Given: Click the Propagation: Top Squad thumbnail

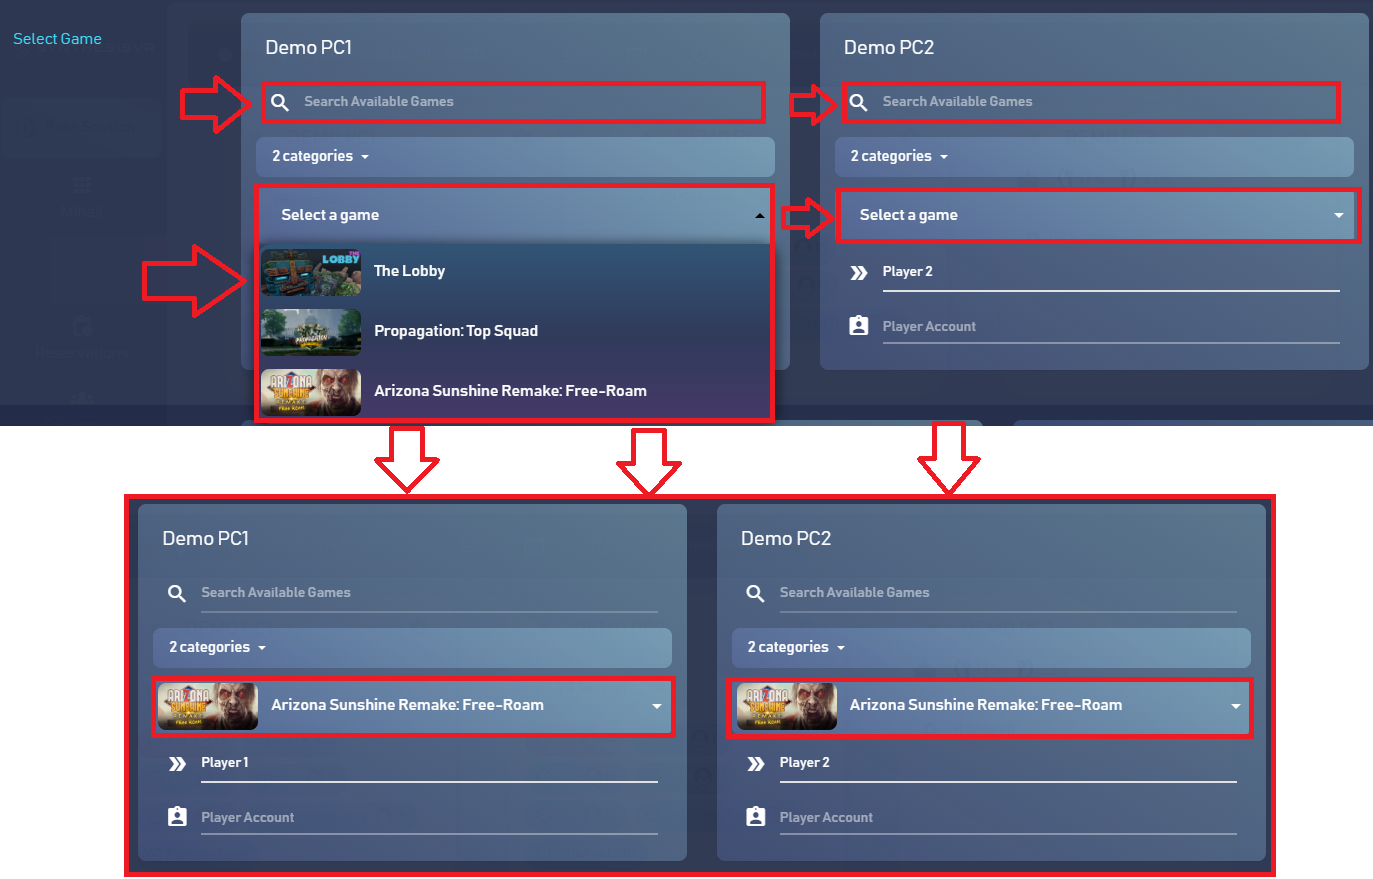Looking at the screenshot, I should pyautogui.click(x=311, y=332).
